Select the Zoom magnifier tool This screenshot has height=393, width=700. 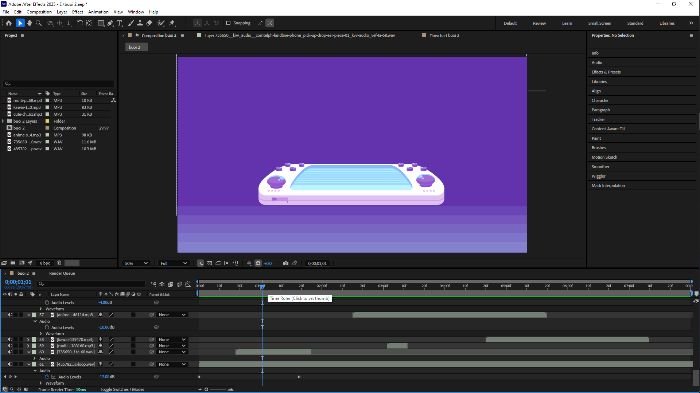point(39,23)
